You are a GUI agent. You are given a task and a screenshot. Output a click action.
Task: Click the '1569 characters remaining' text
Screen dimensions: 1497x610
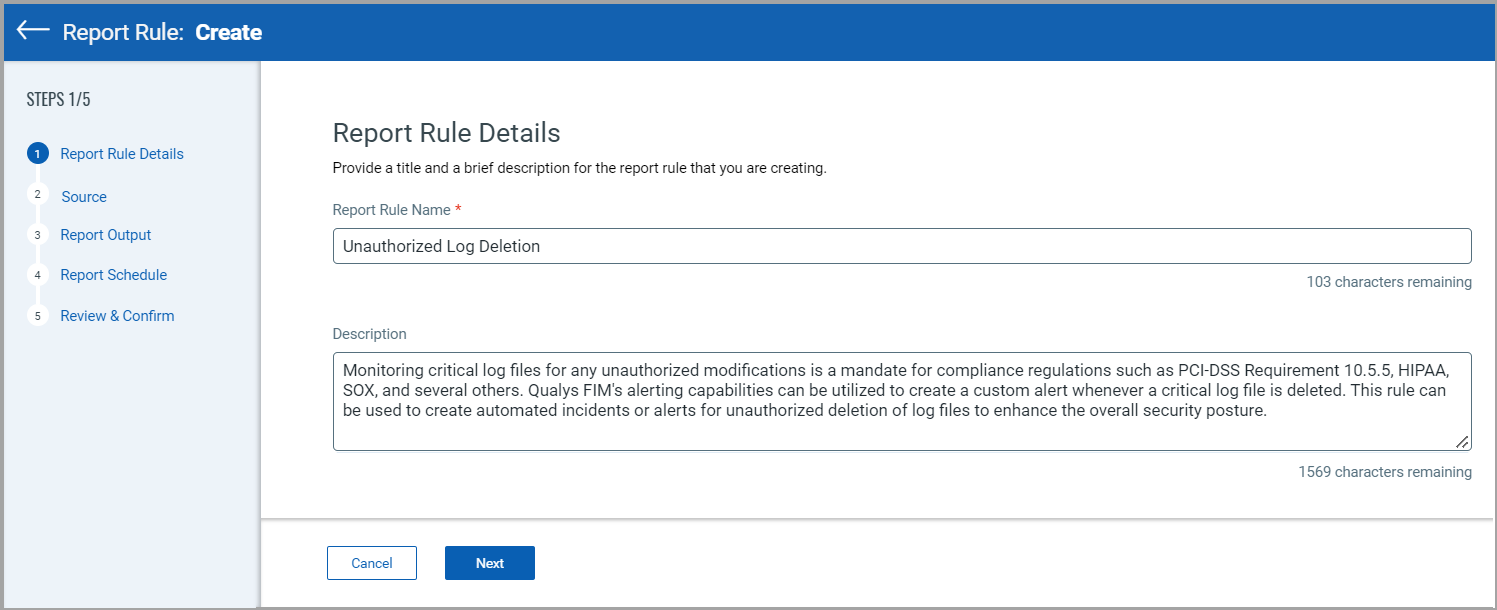tap(1385, 472)
